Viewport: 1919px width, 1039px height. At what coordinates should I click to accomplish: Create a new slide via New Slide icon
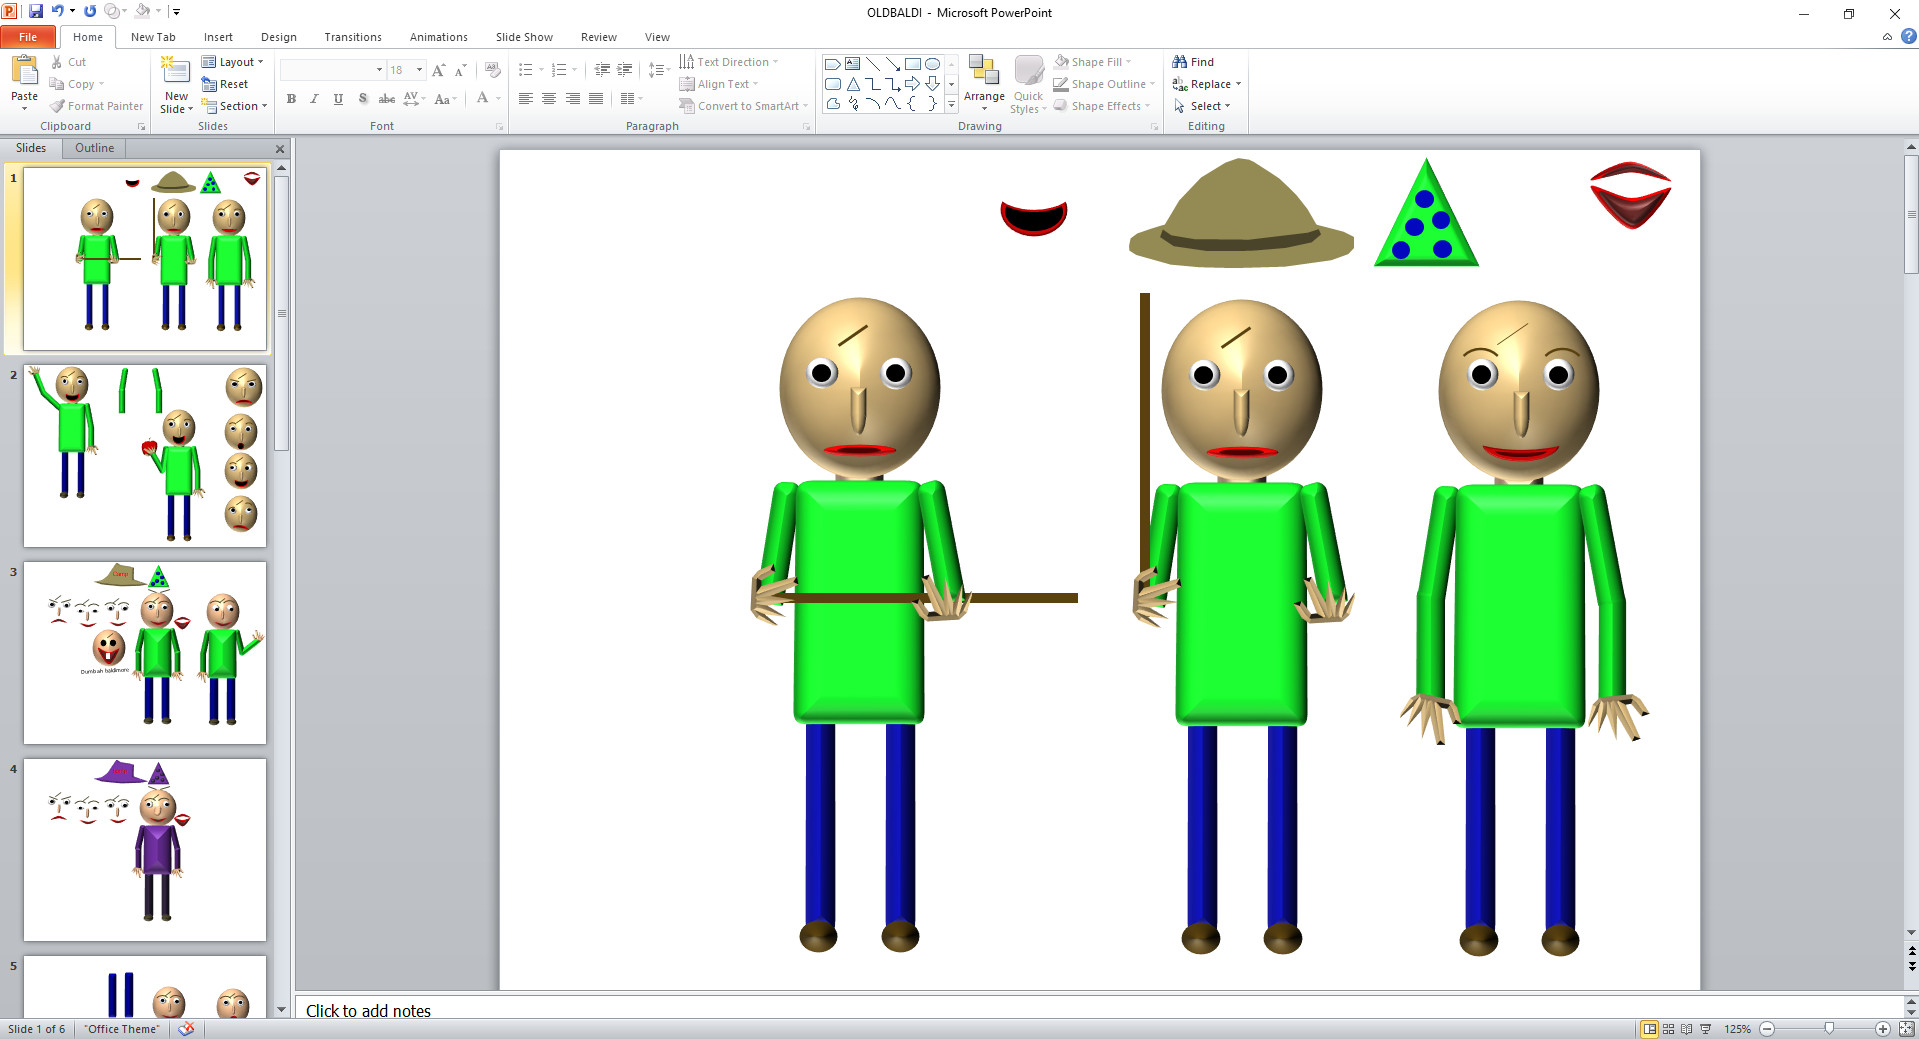(176, 72)
